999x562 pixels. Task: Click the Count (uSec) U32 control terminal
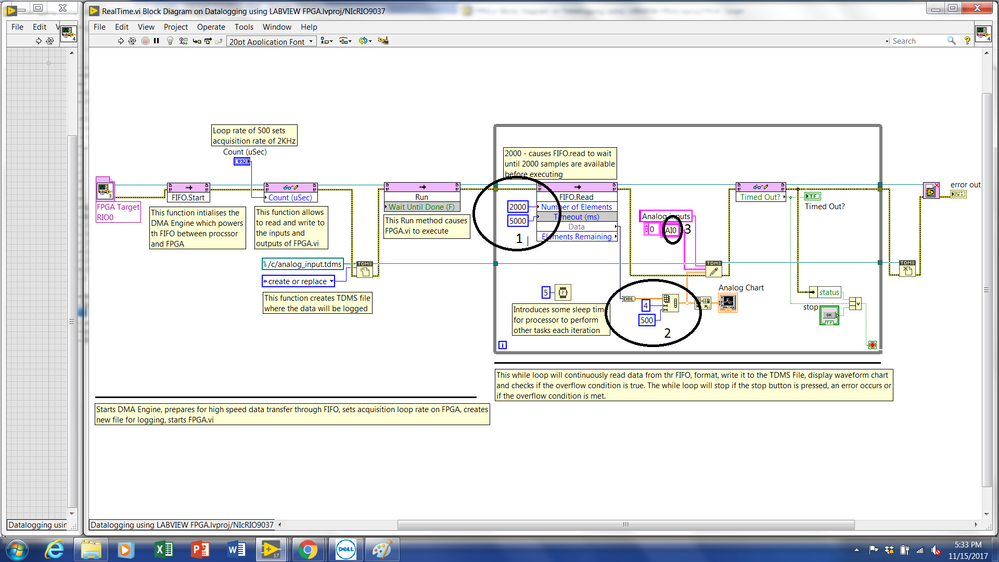tap(242, 161)
